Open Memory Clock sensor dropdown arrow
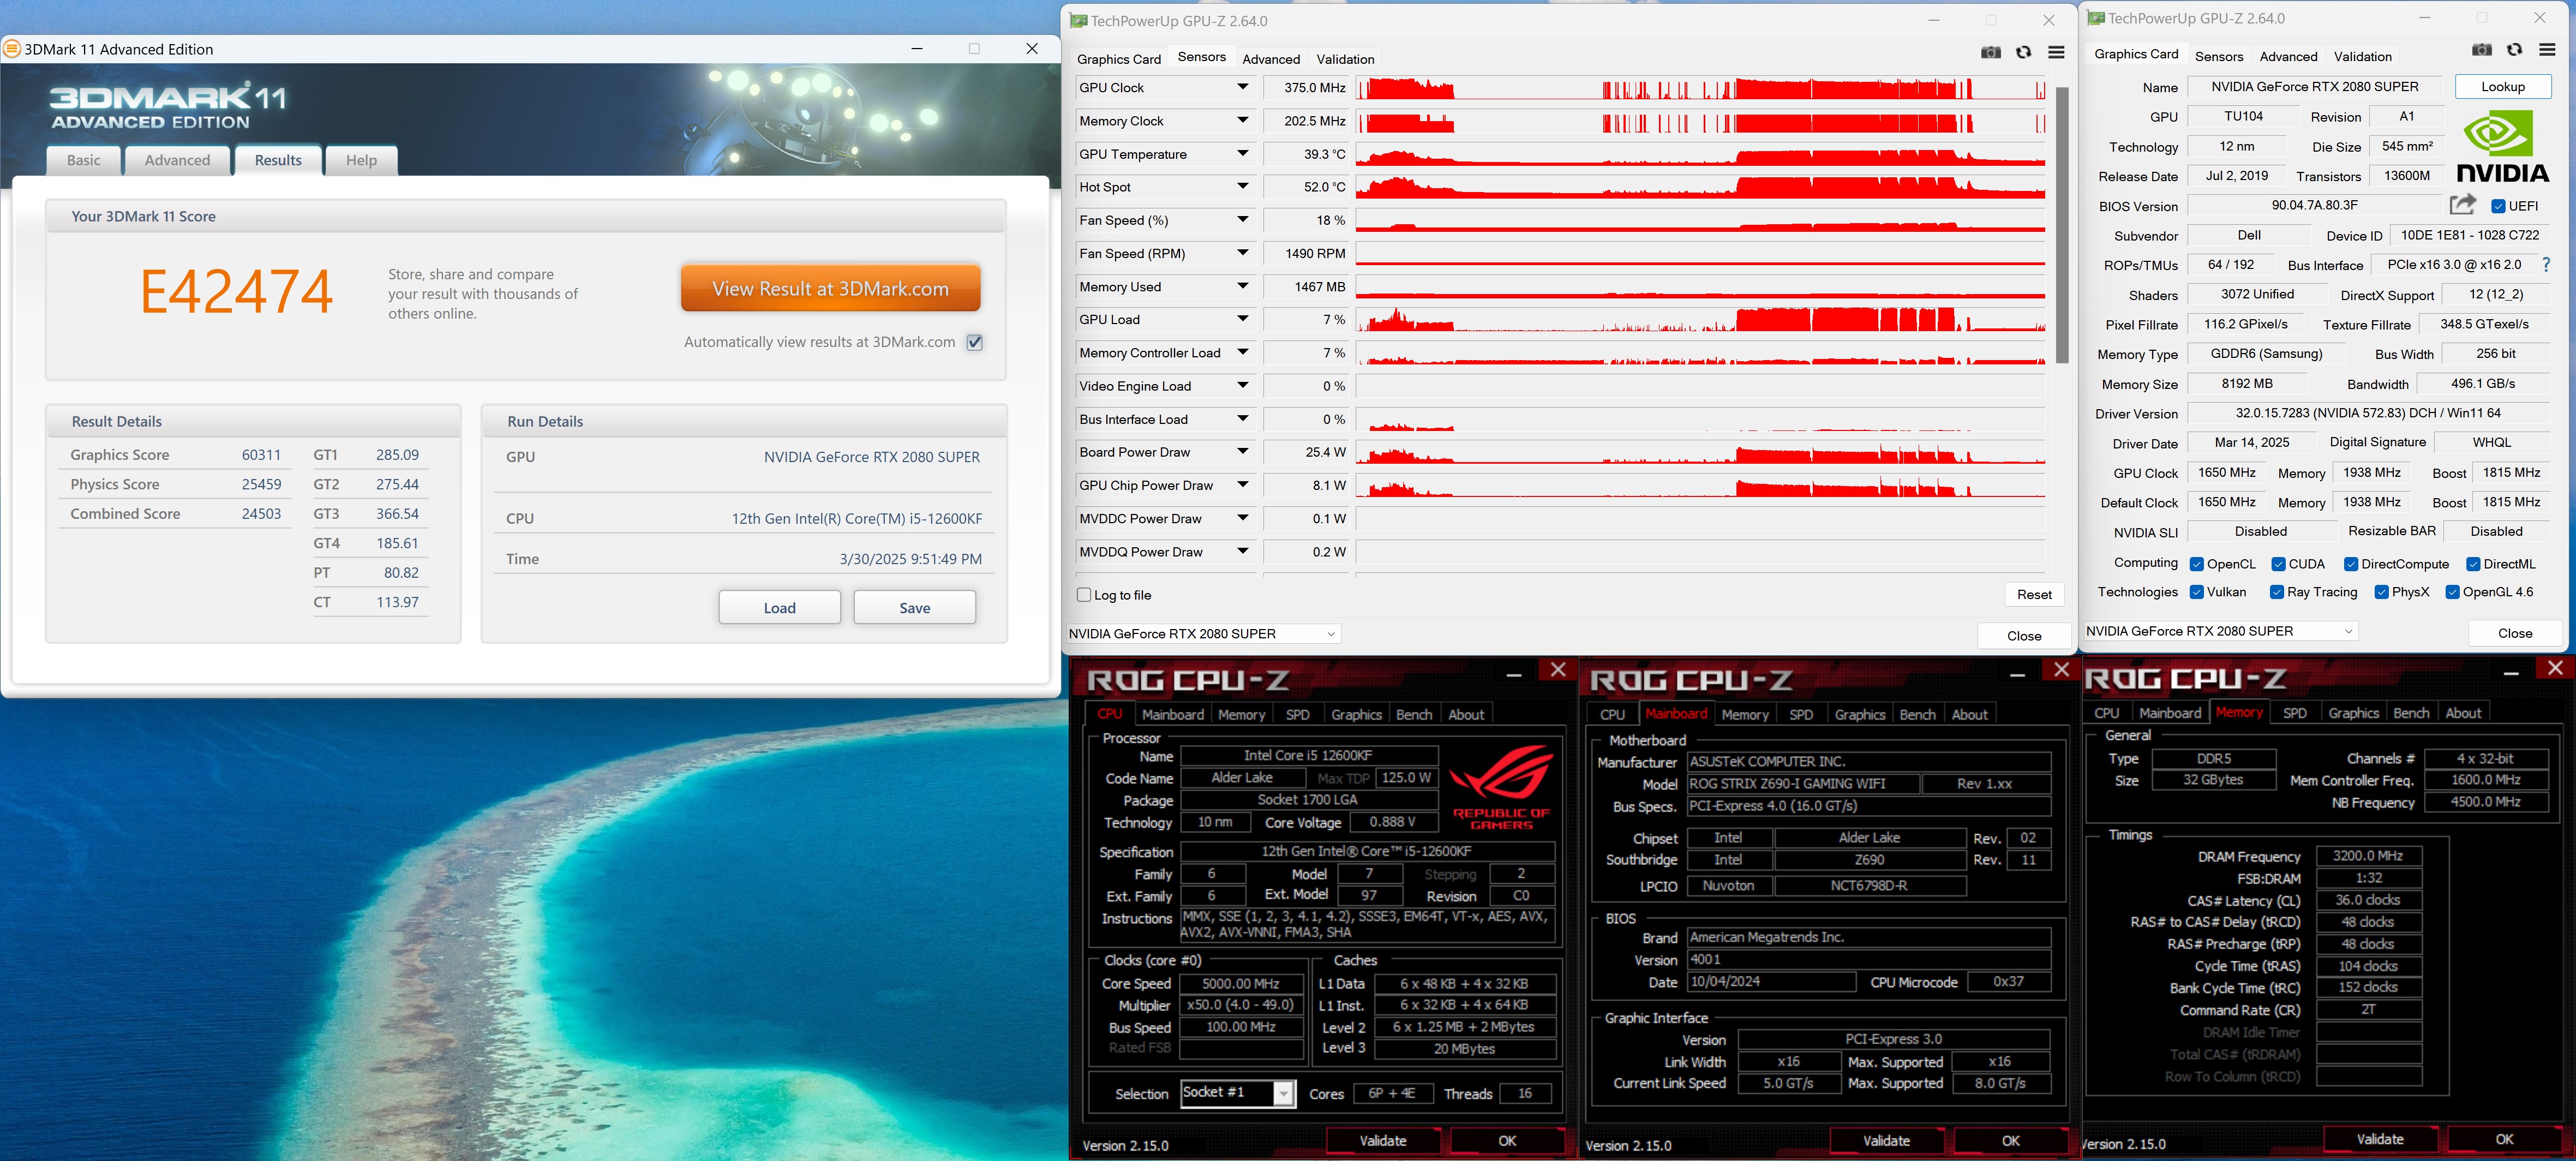 [x=1242, y=120]
